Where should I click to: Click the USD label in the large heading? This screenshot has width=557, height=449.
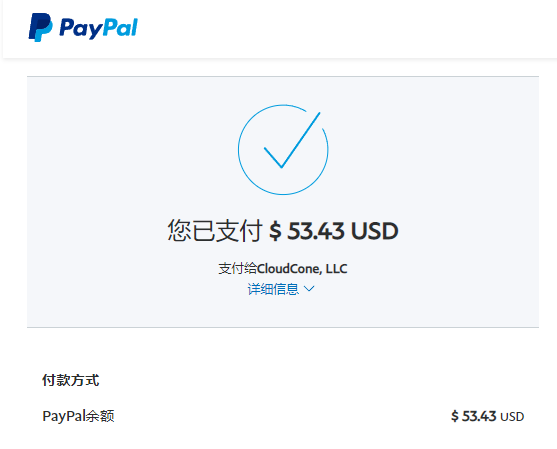point(375,231)
